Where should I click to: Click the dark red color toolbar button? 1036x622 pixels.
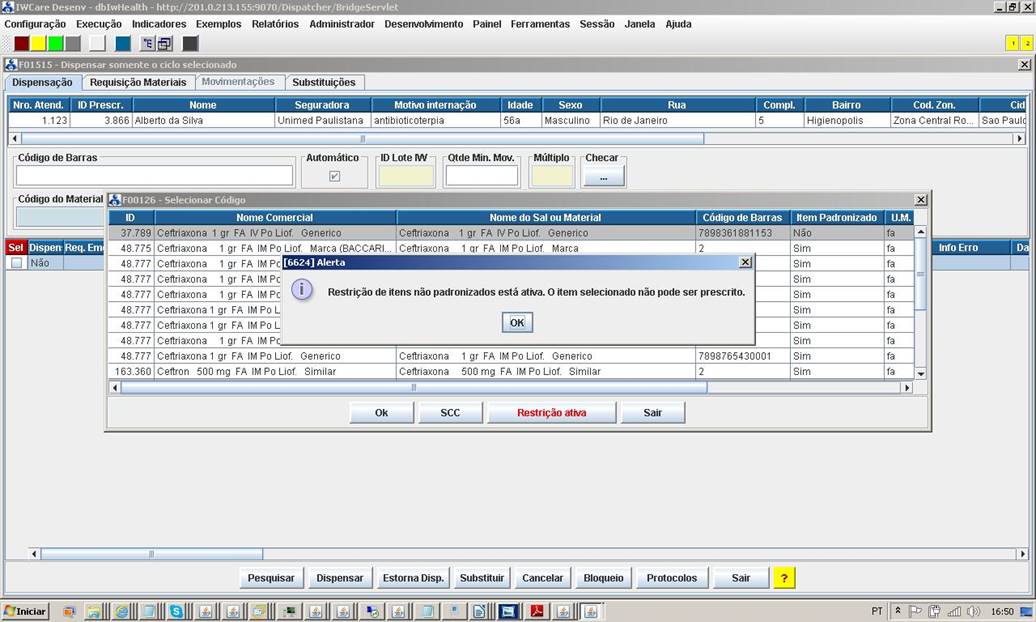[21, 44]
